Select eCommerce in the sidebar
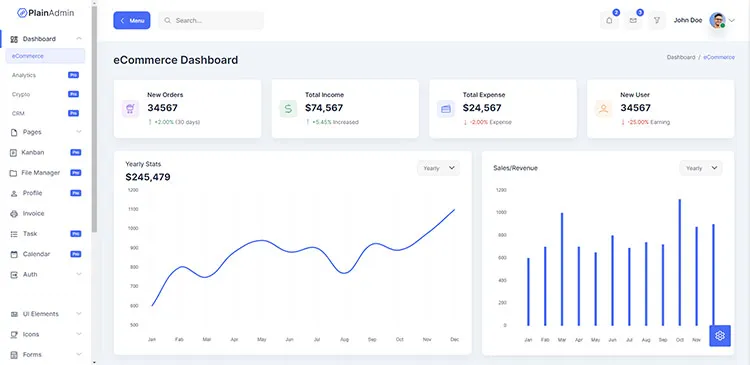This screenshot has height=365, width=750. (x=45, y=56)
